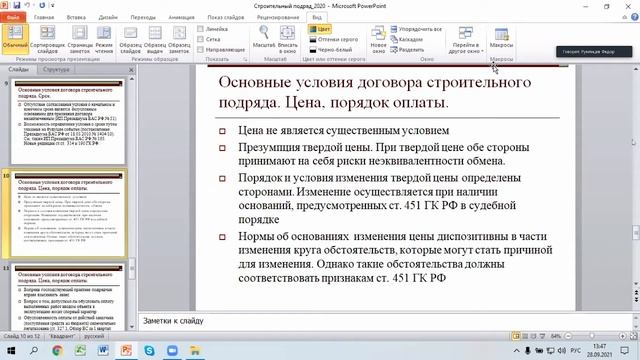Select Черно-белый mode
640x360 pixels.
click(331, 50)
